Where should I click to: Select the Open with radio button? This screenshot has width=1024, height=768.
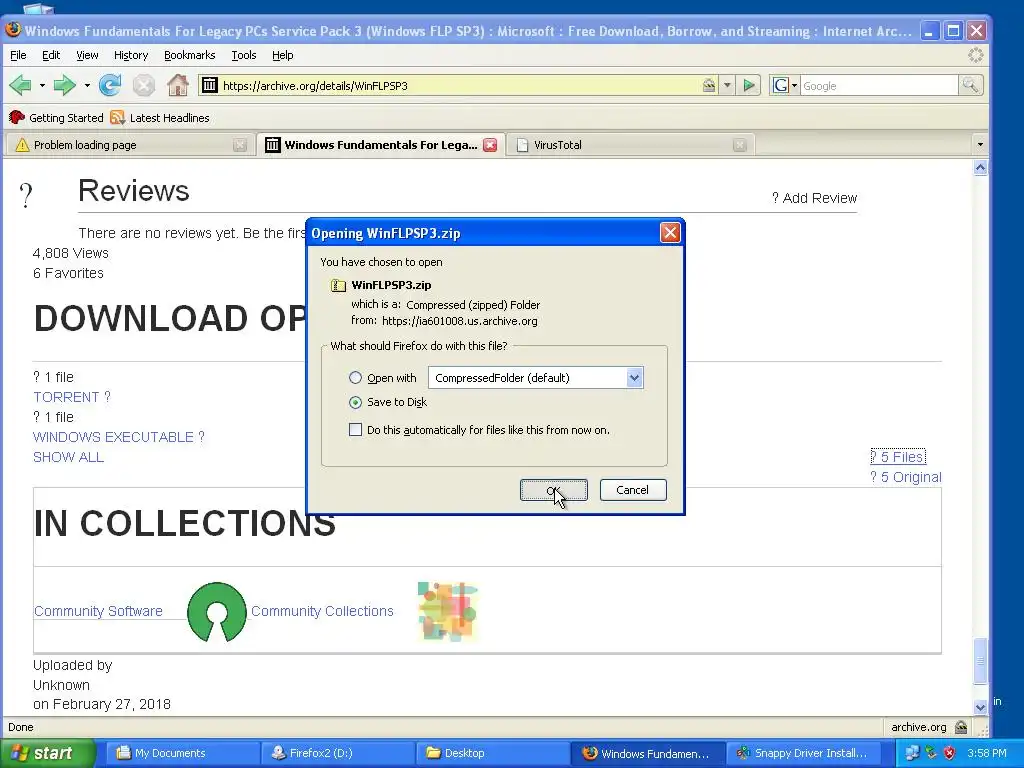coord(355,377)
